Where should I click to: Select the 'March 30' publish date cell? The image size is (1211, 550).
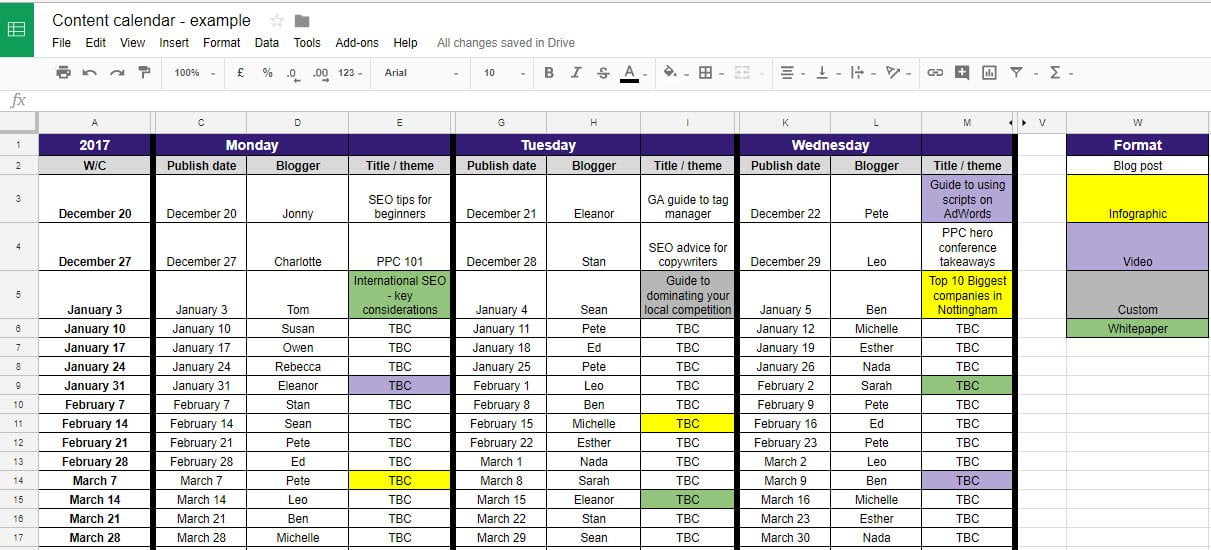(785, 537)
